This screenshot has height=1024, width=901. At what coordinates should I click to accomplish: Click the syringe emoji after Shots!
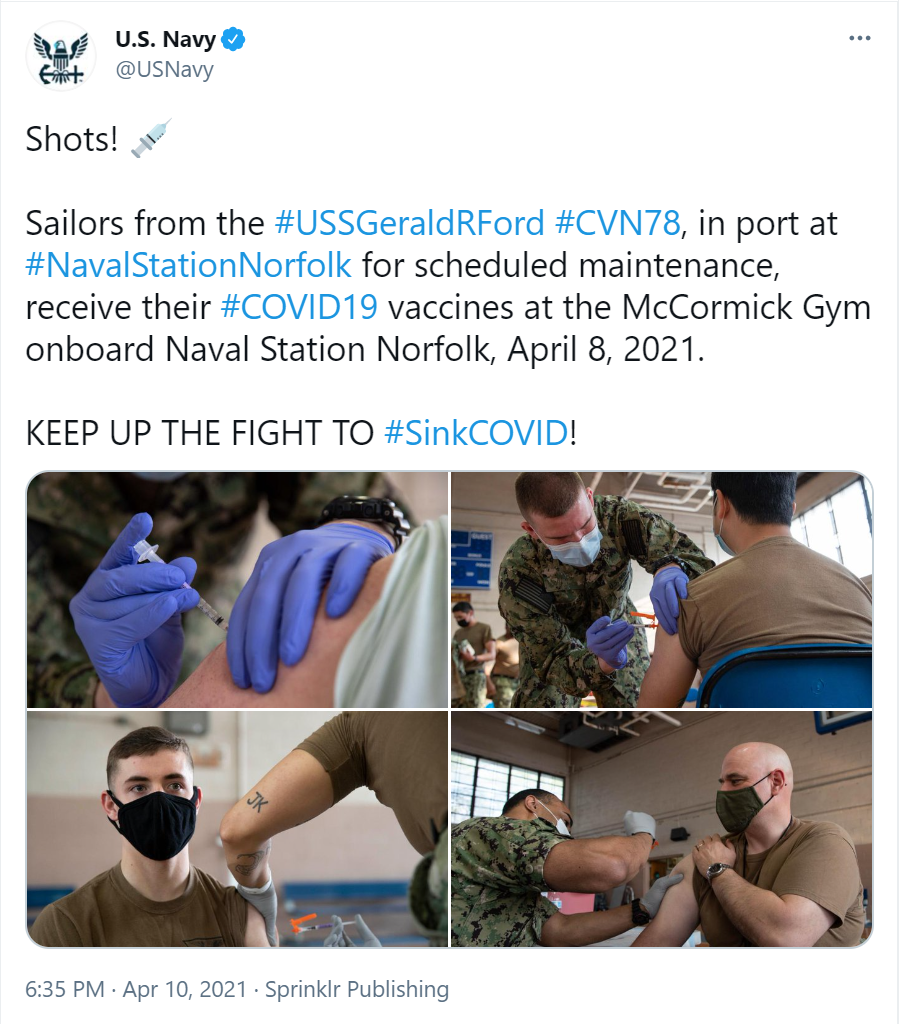(151, 138)
